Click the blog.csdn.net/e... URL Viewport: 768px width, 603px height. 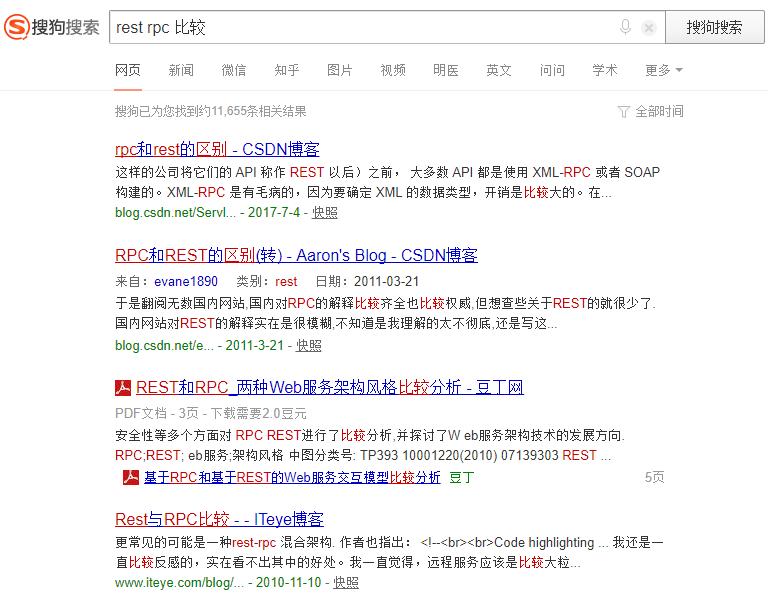pos(164,345)
